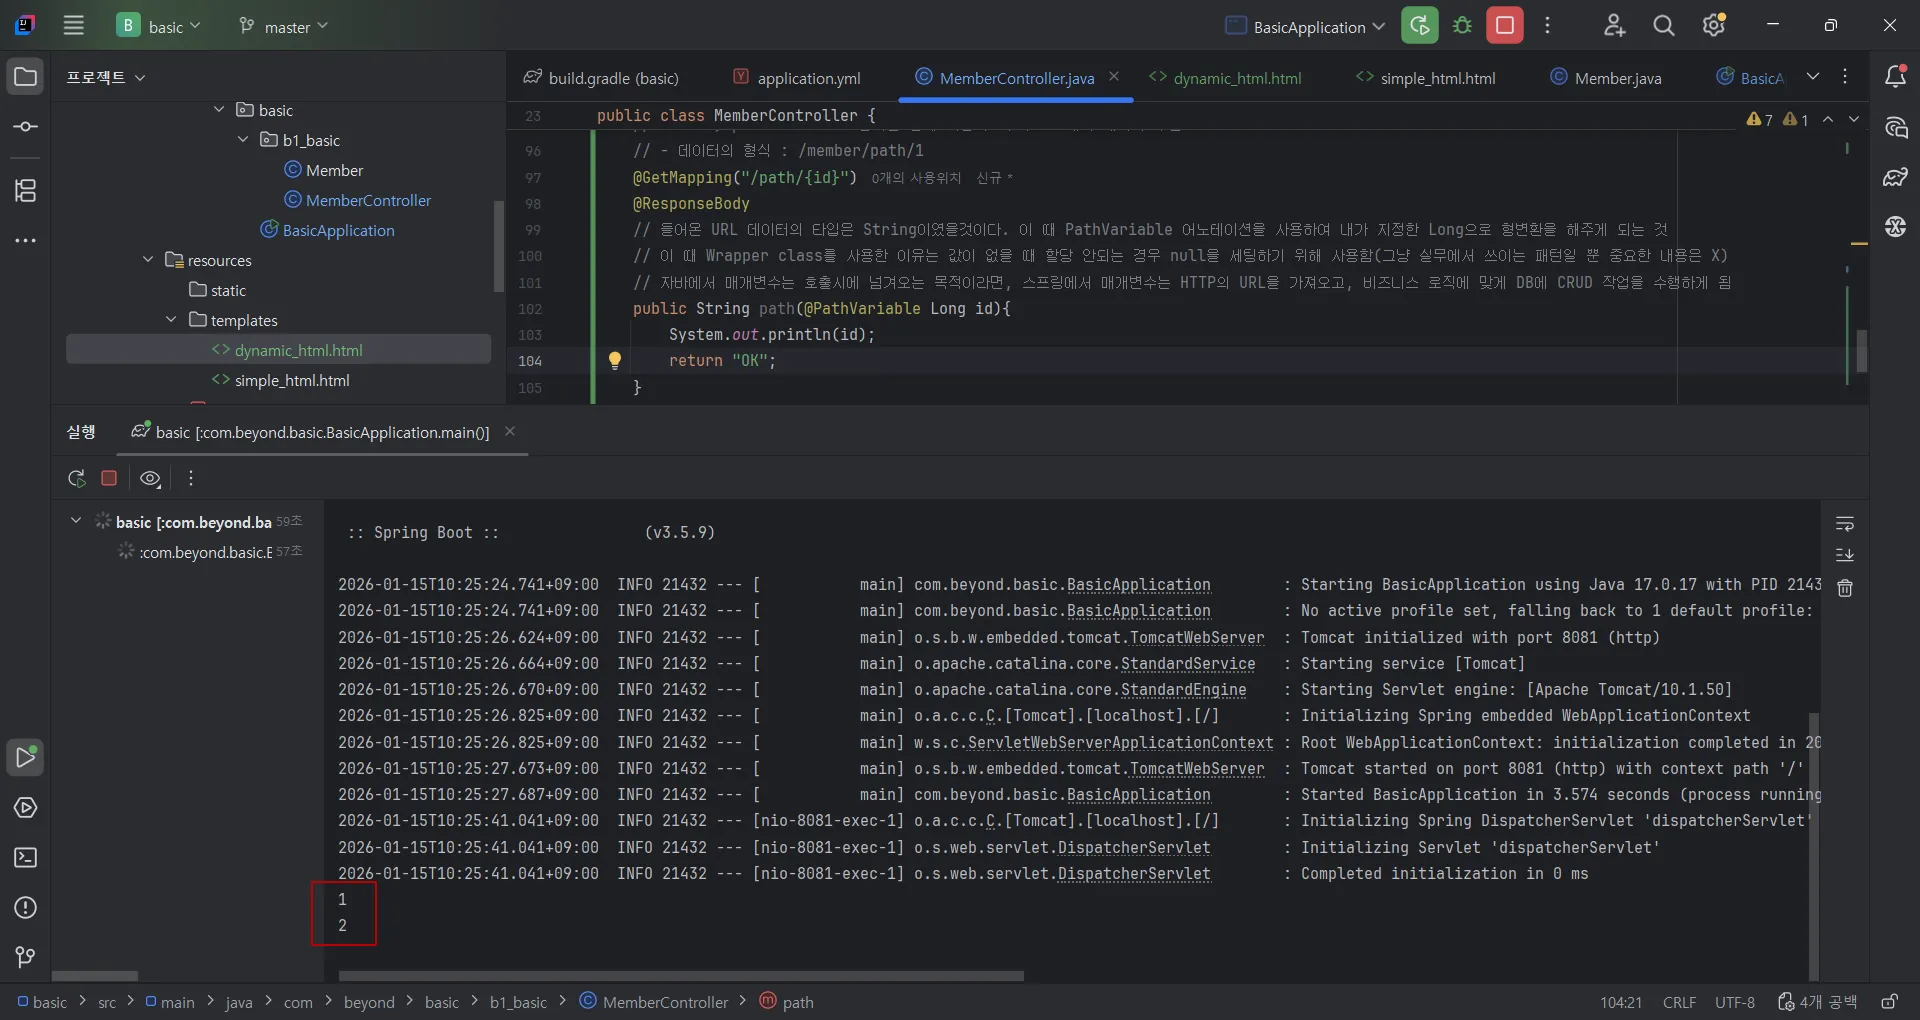
Task: Change line separator CRLF
Action: pyautogui.click(x=1679, y=1002)
